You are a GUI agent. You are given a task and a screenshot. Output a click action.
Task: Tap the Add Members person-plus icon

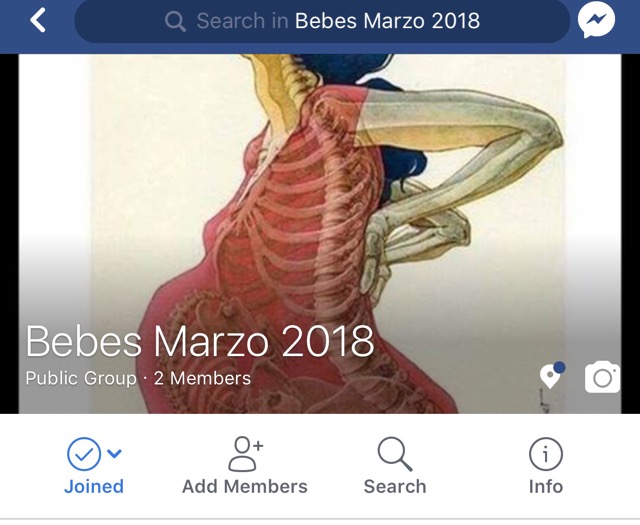pos(245,454)
